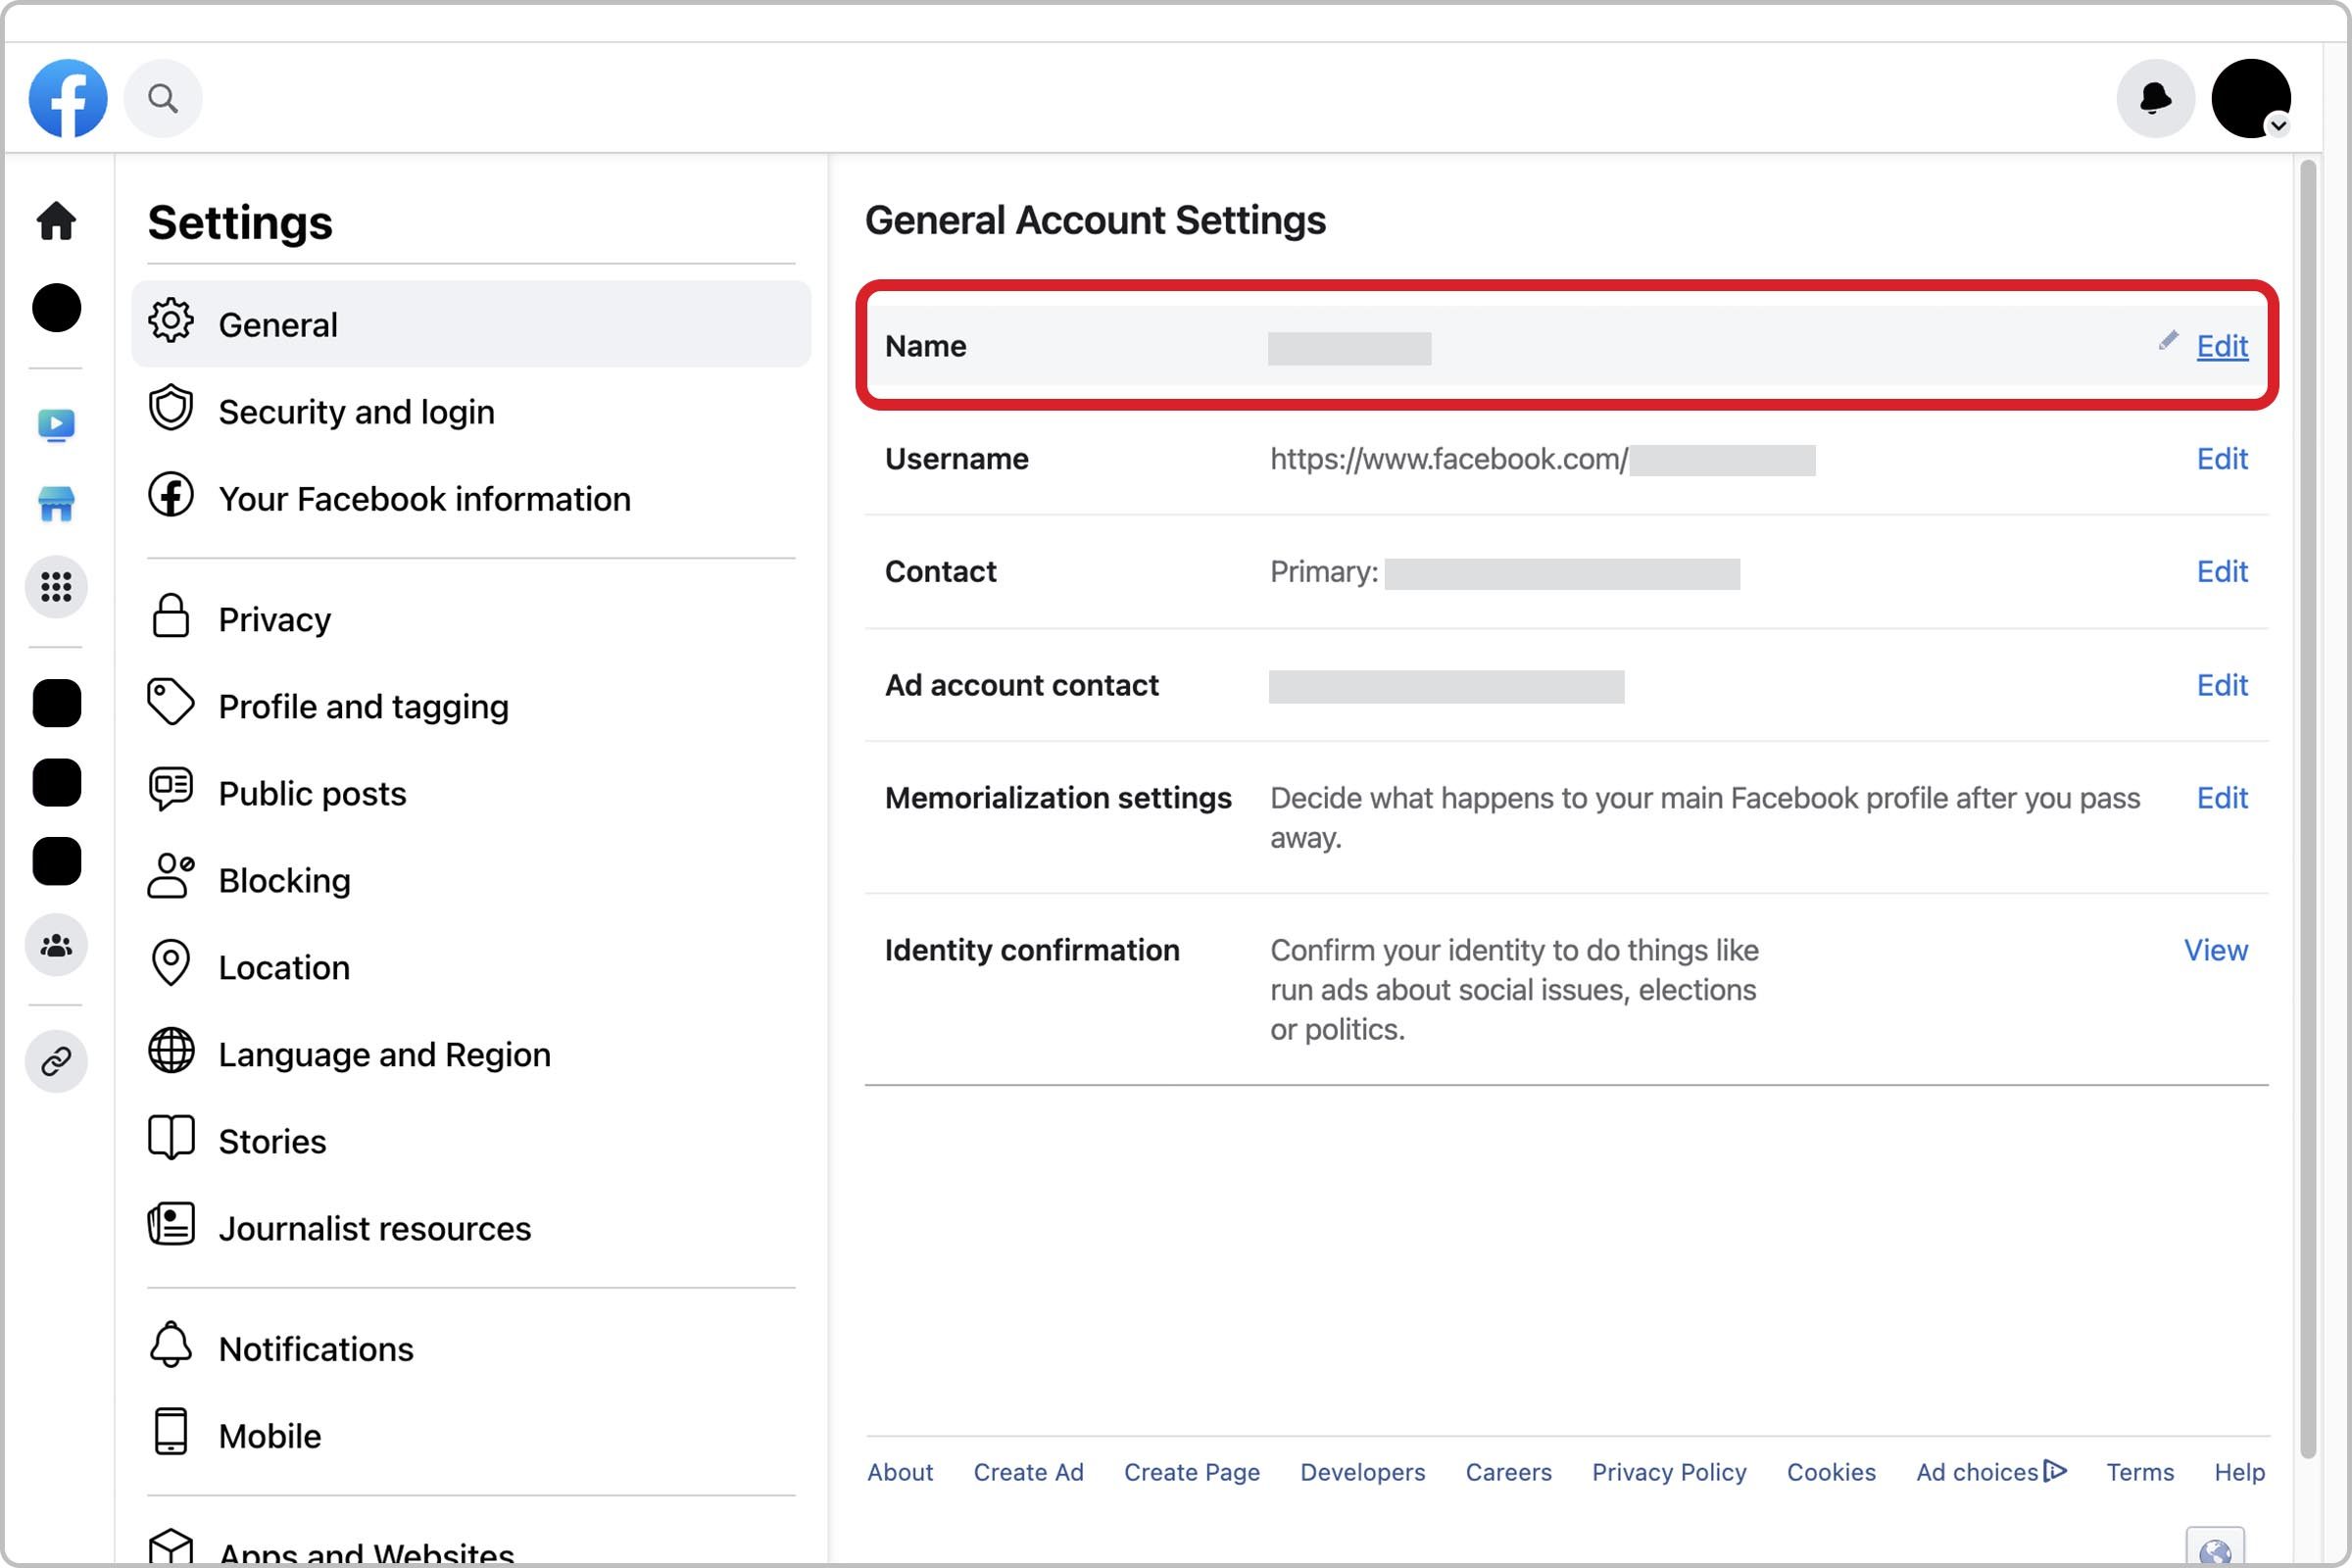Go to Home via house icon
Image resolution: width=2352 pixels, height=1568 pixels.
56,221
